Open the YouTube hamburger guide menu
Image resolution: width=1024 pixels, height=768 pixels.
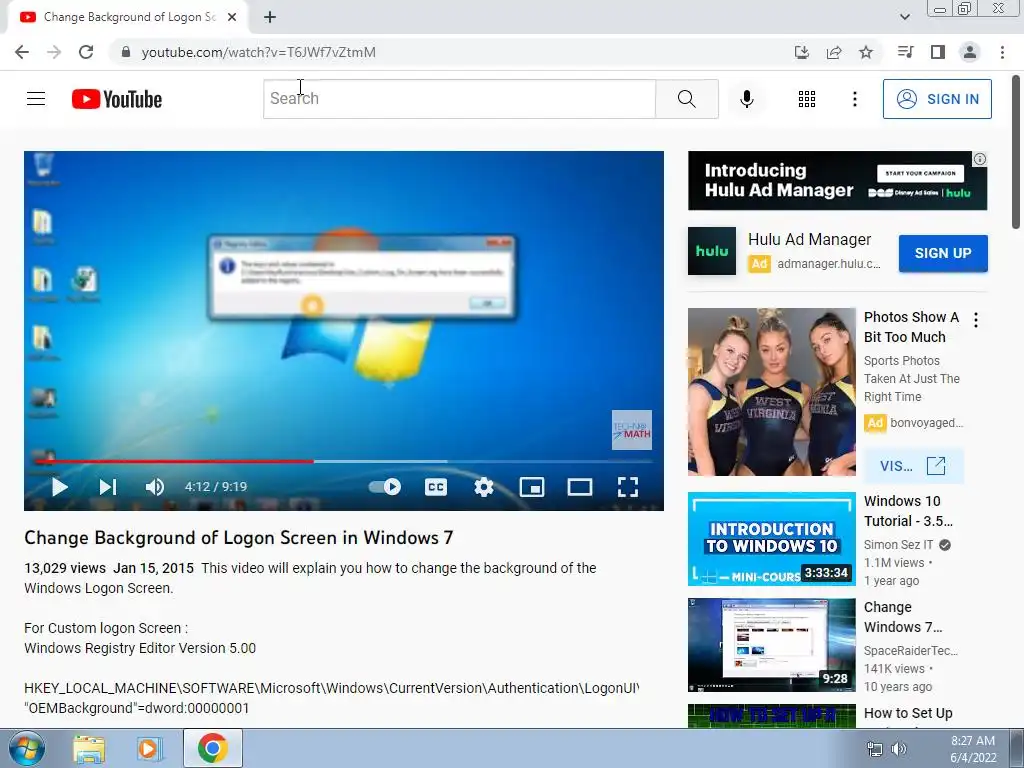point(36,99)
